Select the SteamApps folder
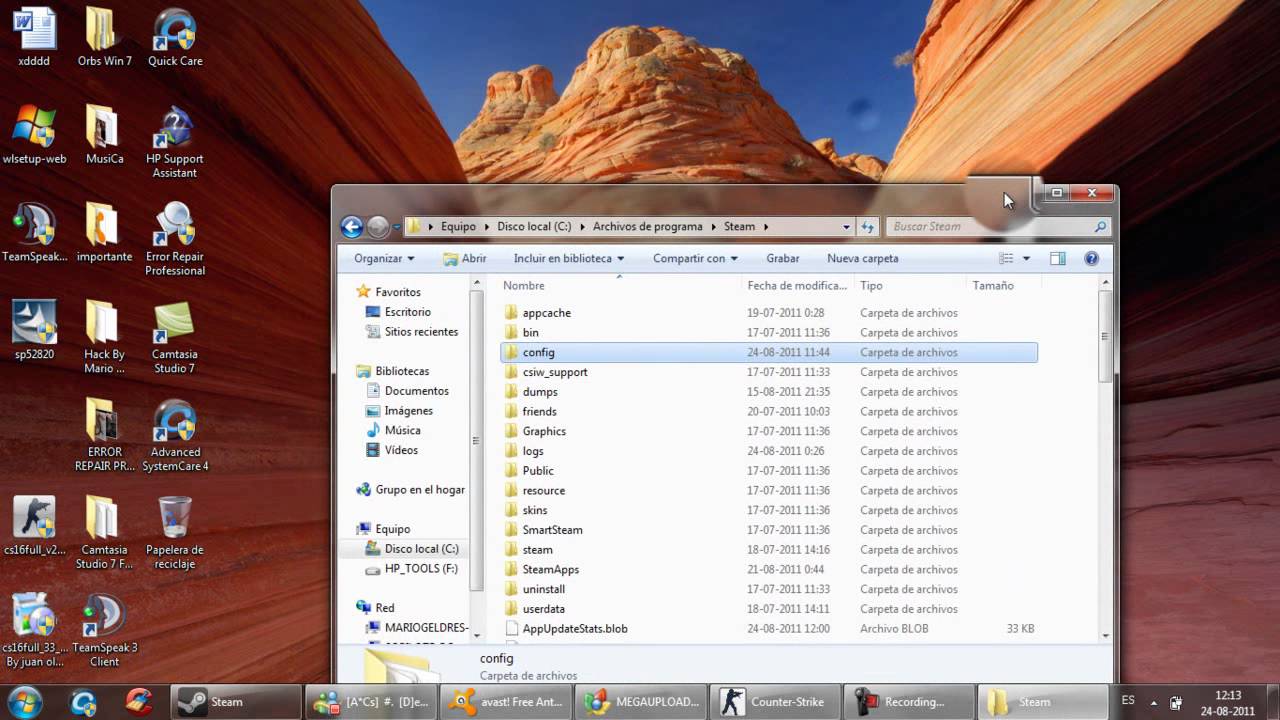The height and width of the screenshot is (720, 1280). click(x=550, y=569)
